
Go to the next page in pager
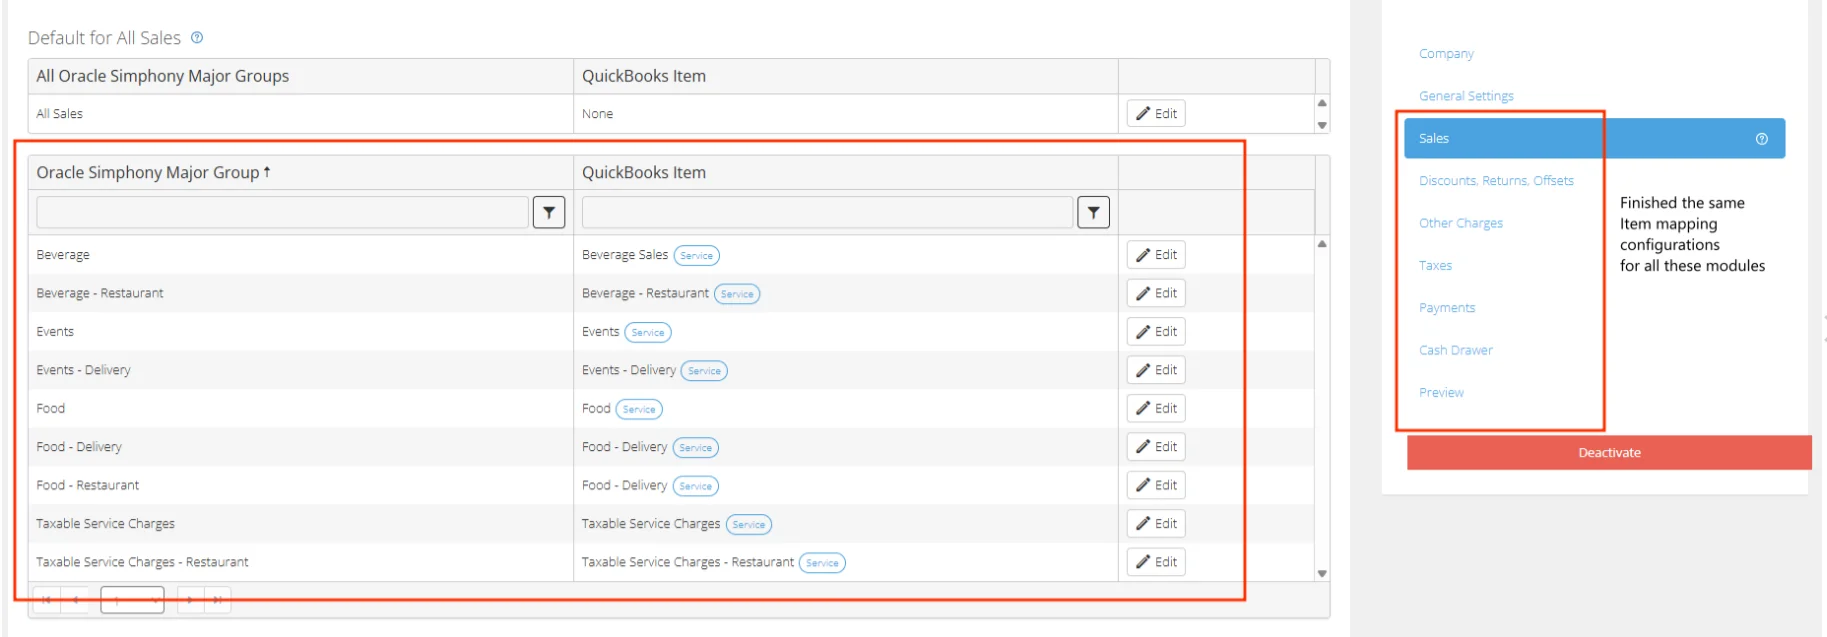click(x=190, y=600)
